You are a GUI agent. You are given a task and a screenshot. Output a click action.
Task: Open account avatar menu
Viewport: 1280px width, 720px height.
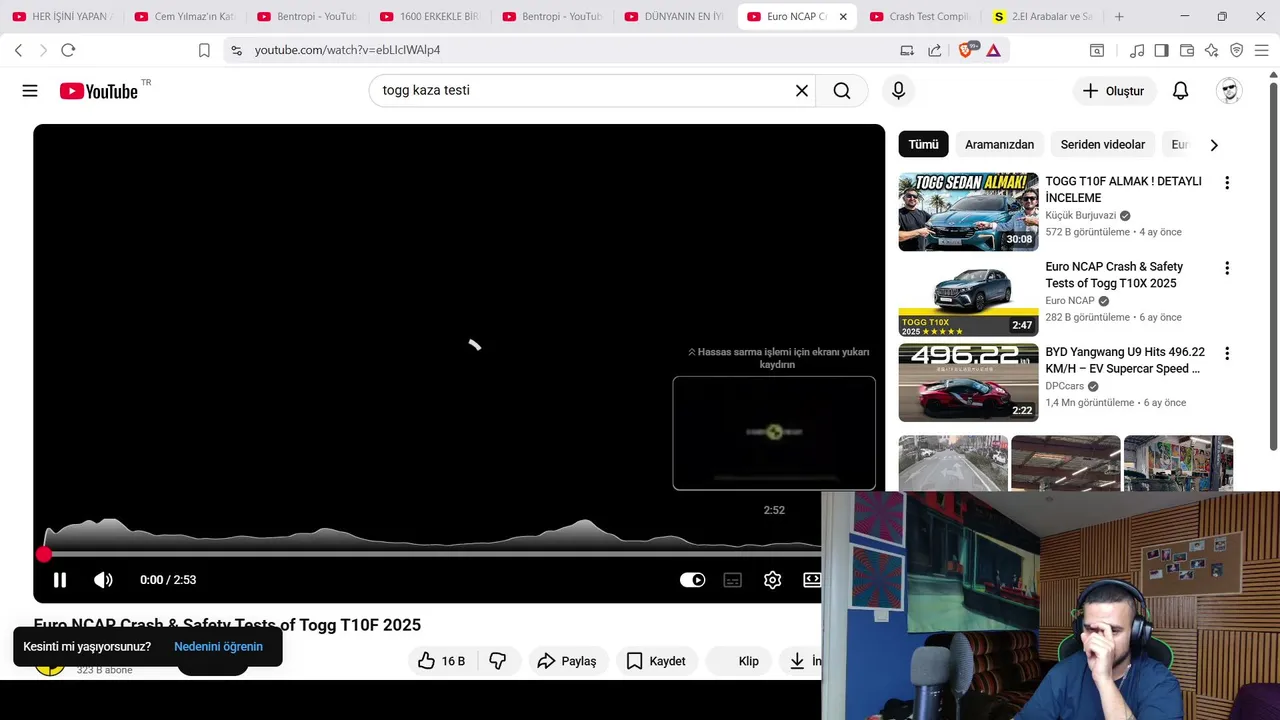(1229, 91)
